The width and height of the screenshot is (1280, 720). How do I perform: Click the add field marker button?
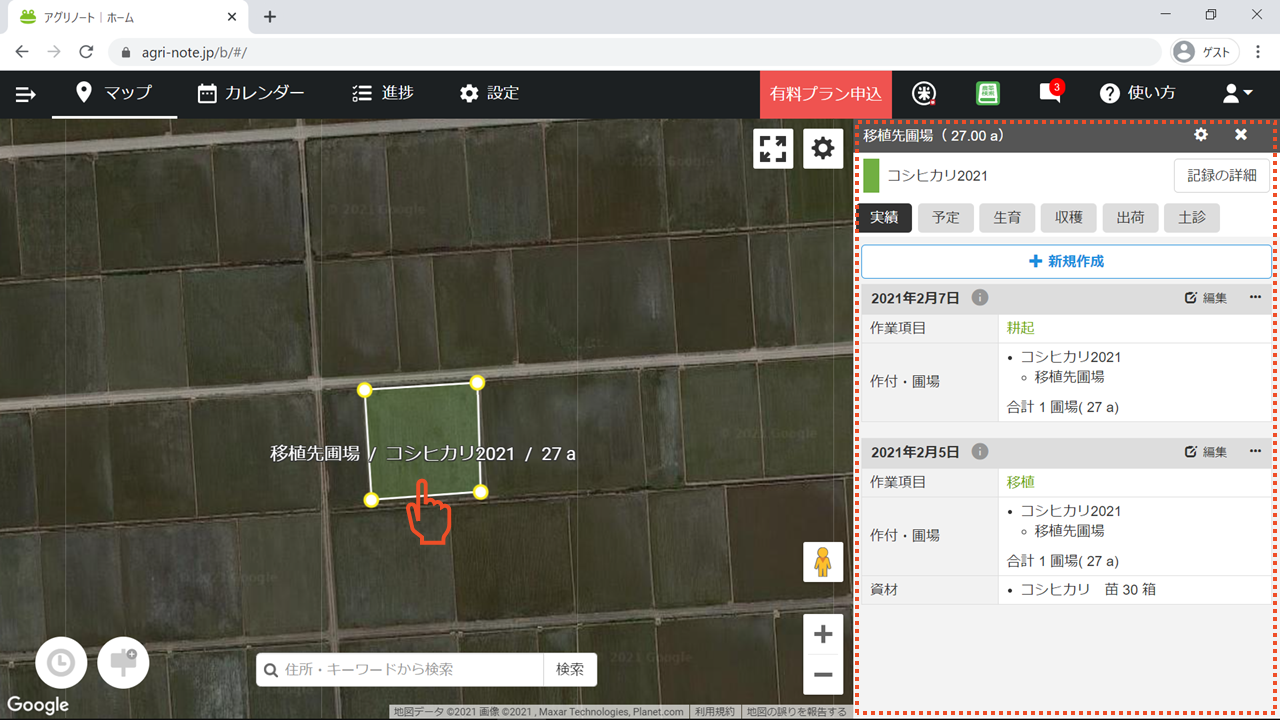123,663
